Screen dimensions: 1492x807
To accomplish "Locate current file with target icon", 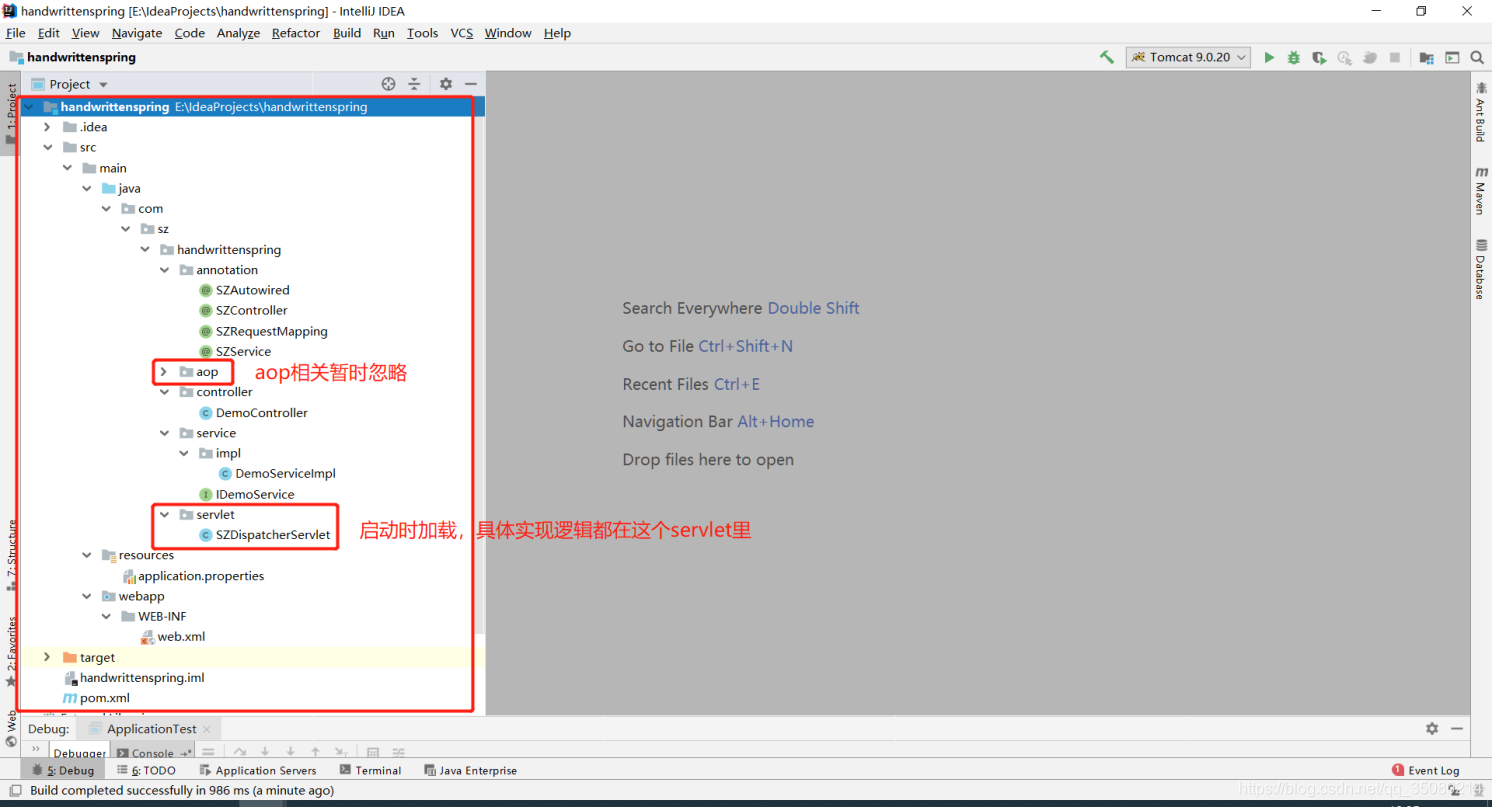I will (389, 84).
